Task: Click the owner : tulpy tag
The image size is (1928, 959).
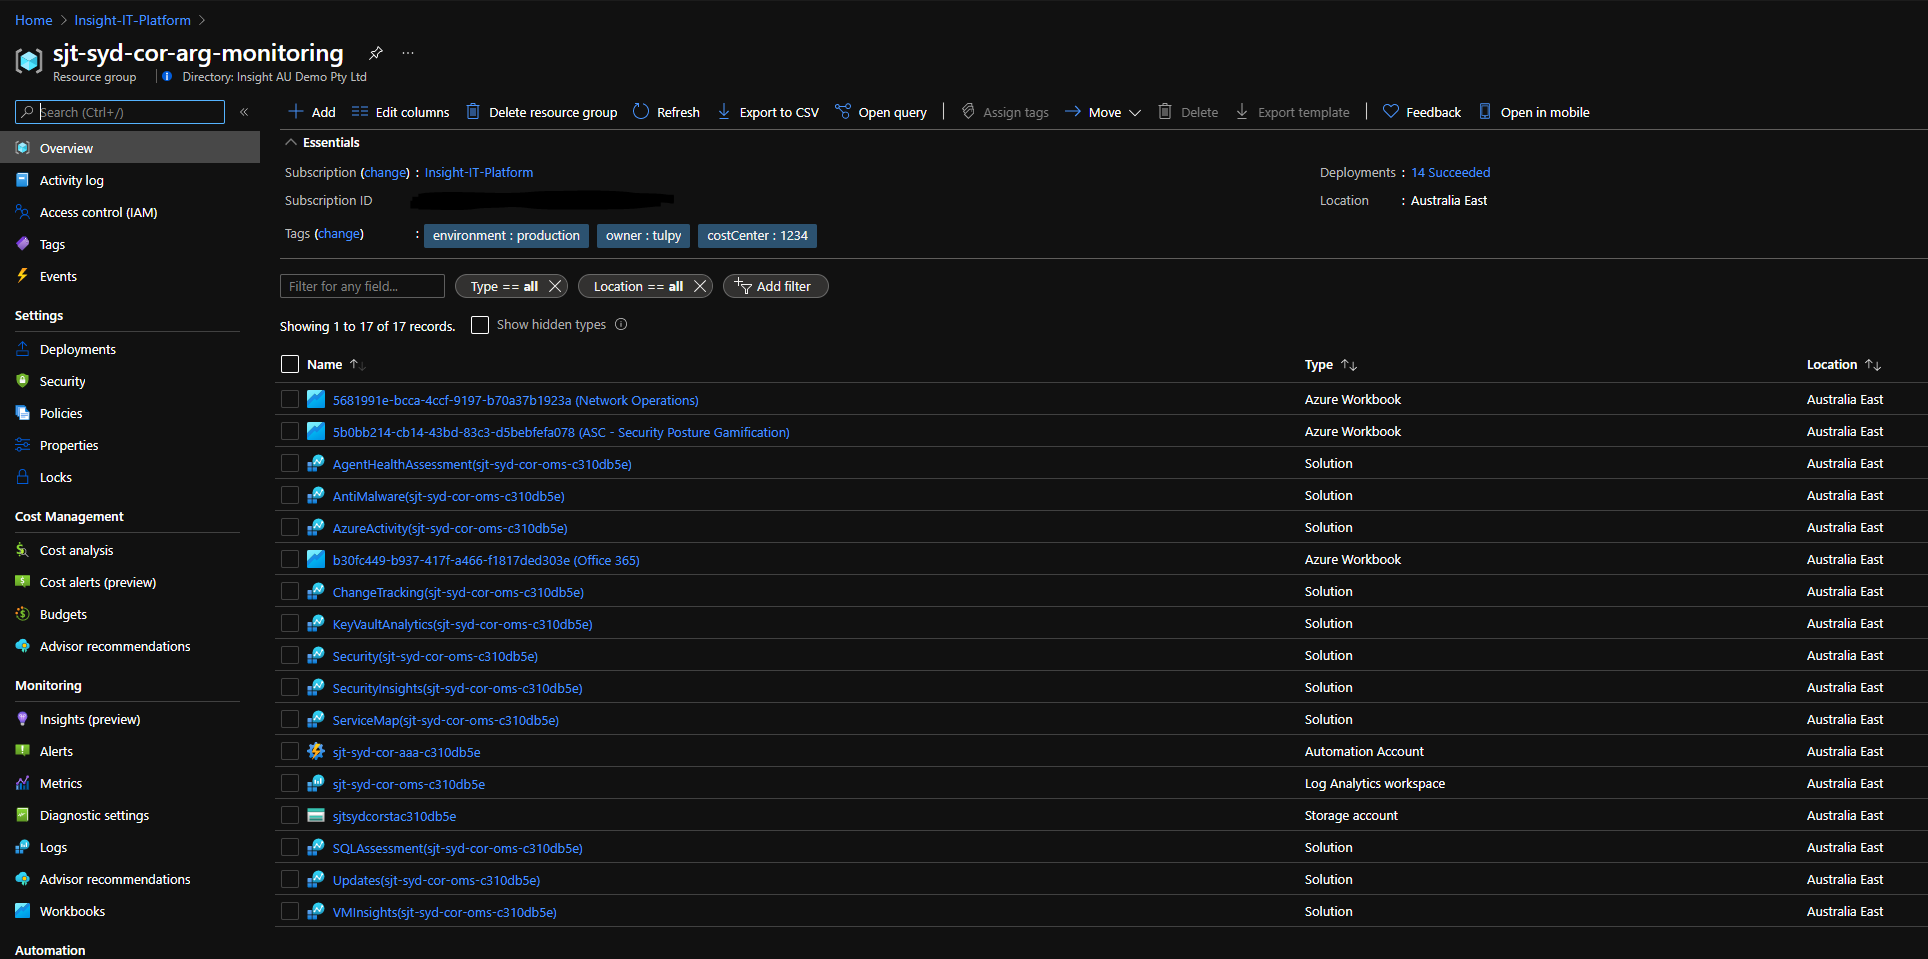Action: [x=643, y=235]
